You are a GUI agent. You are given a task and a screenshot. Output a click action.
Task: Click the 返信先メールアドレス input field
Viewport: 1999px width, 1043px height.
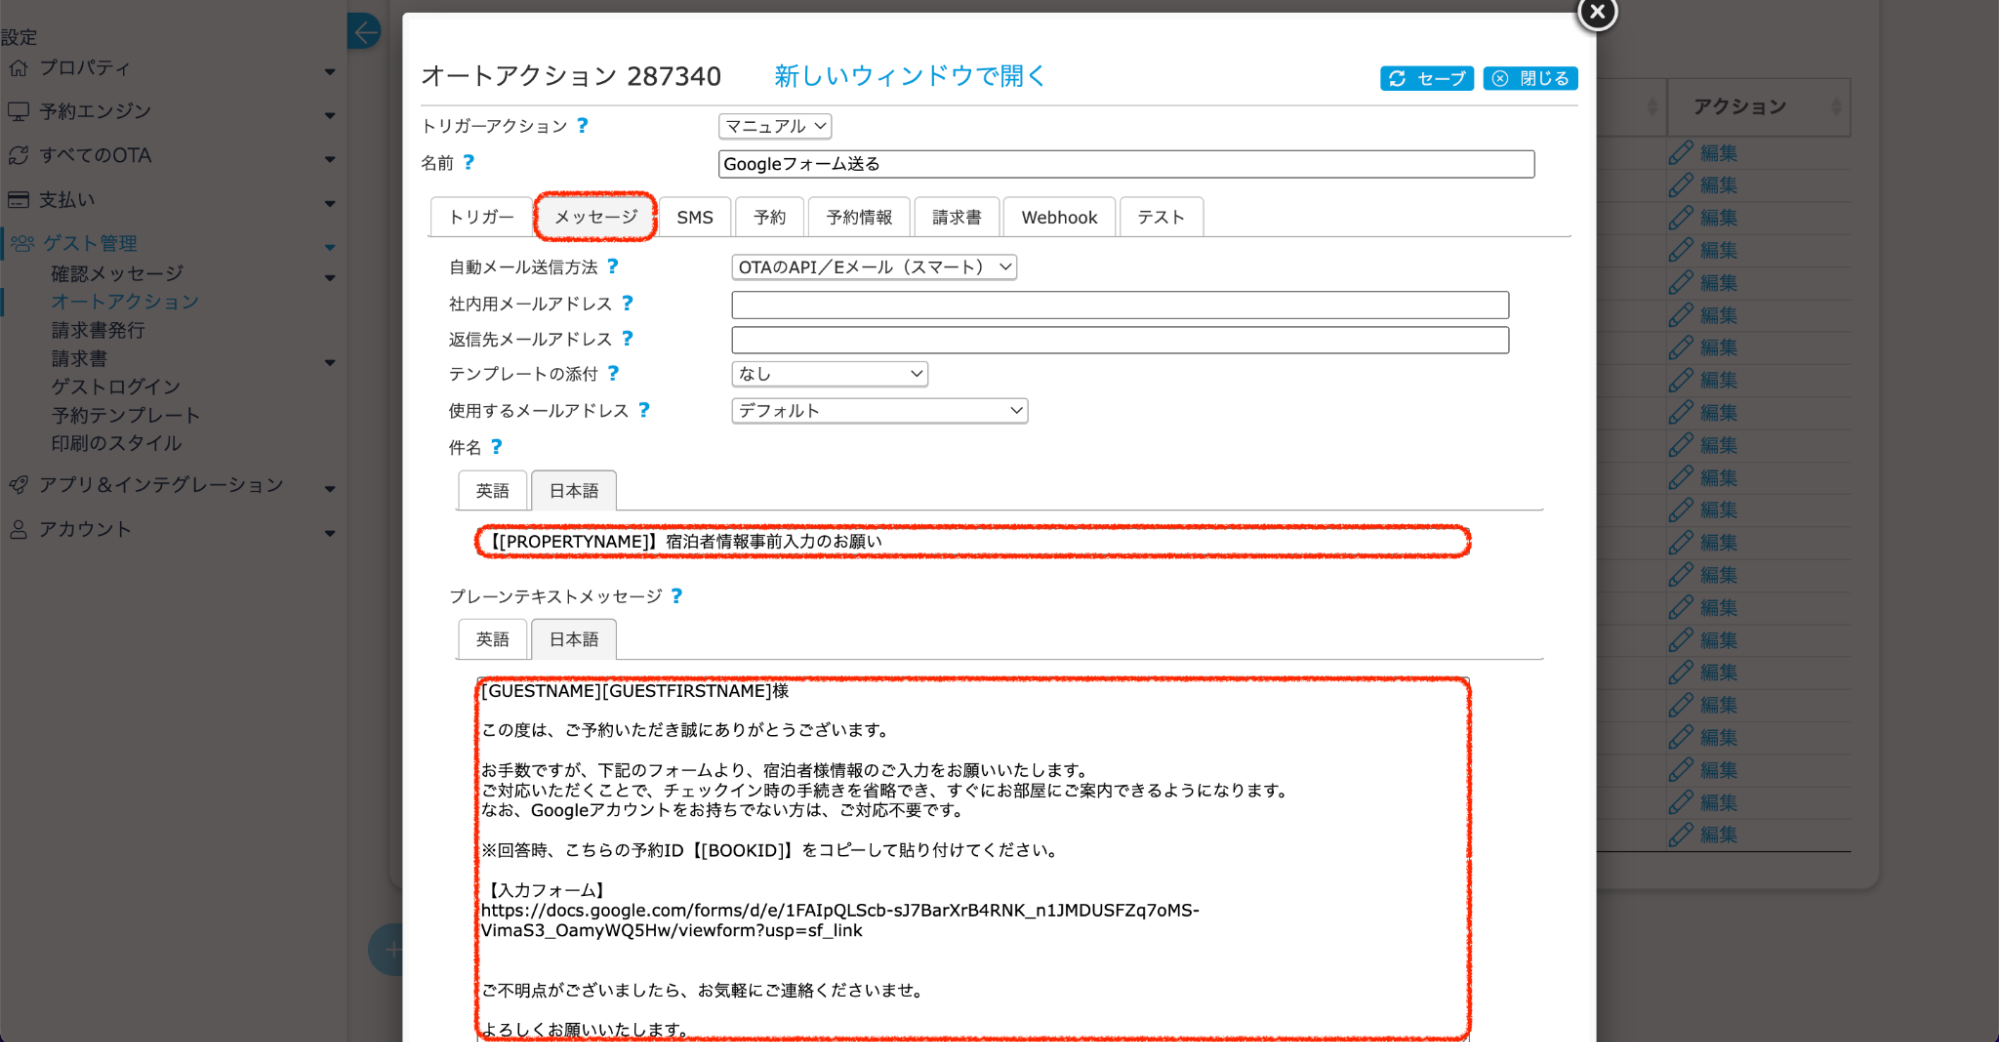tap(1119, 340)
